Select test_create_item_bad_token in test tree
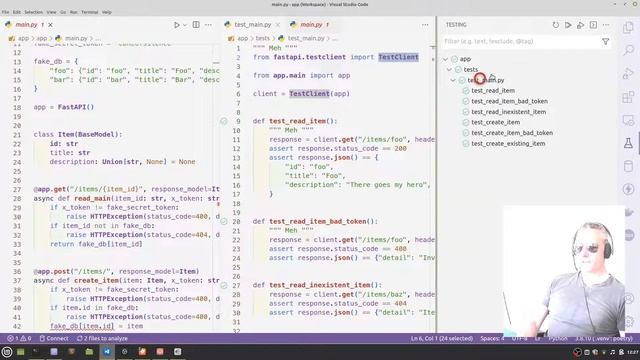The width and height of the screenshot is (640, 360). [512, 133]
